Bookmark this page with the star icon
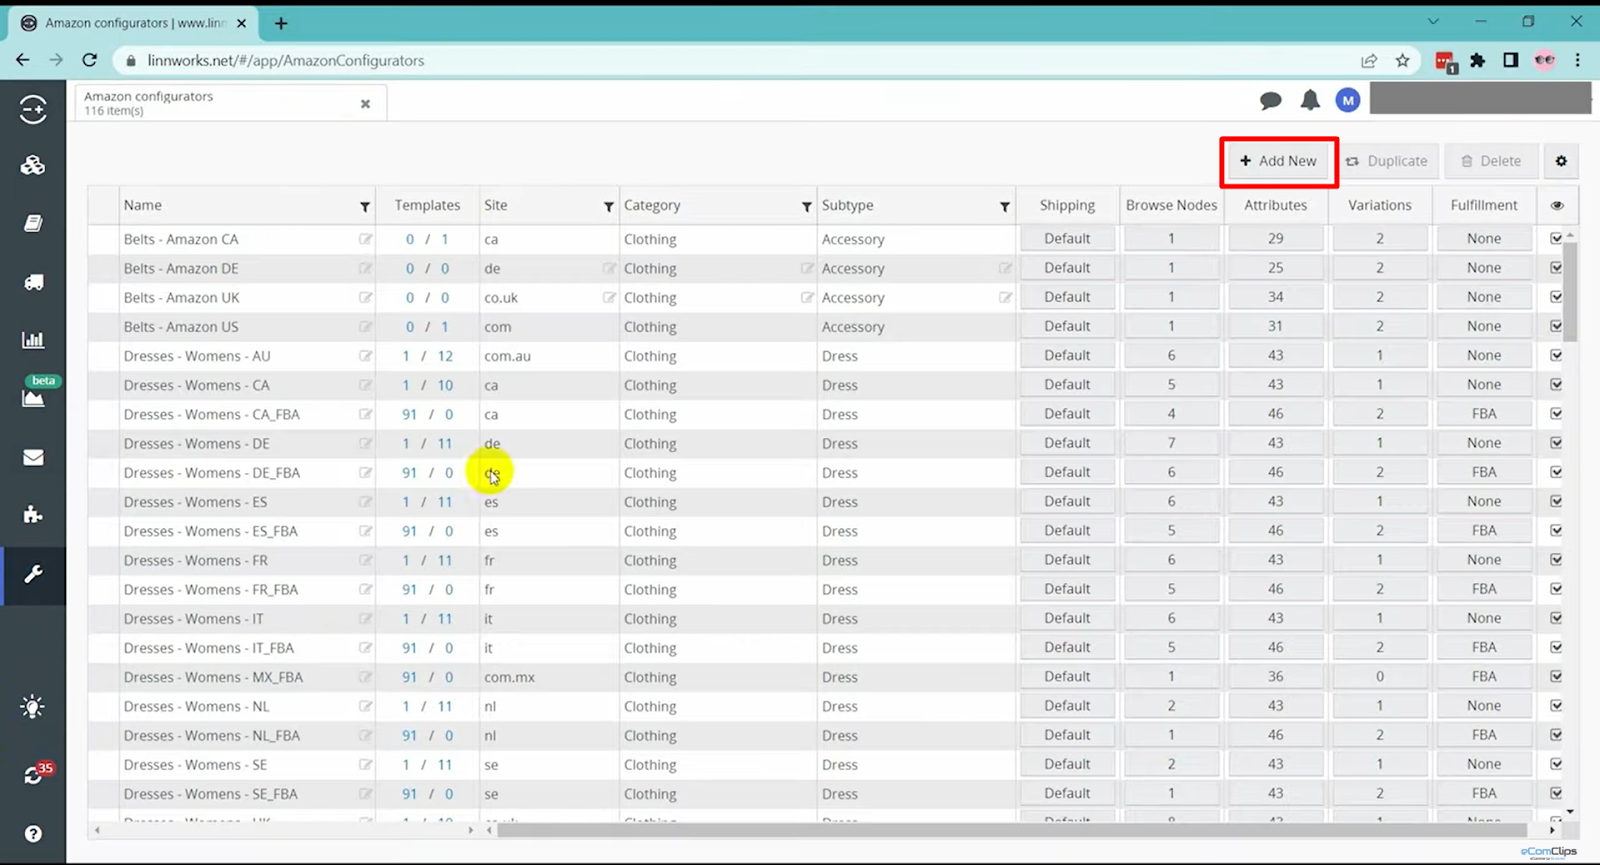Screen dimensions: 1600x865 [1403, 60]
